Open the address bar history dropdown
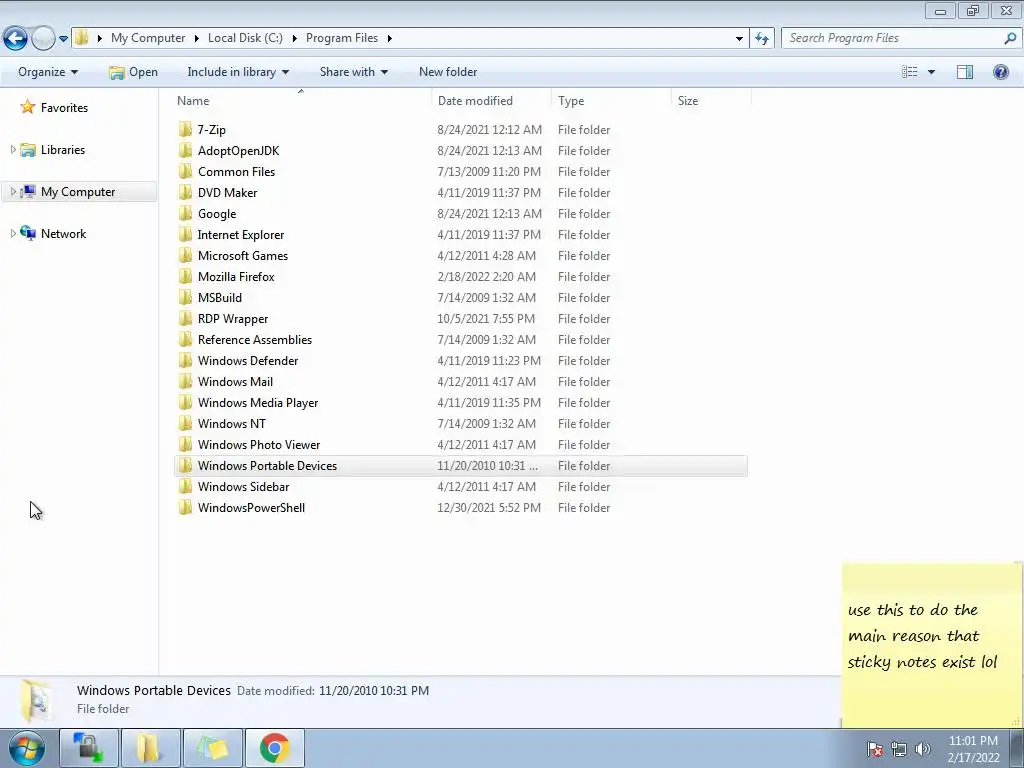 click(739, 38)
